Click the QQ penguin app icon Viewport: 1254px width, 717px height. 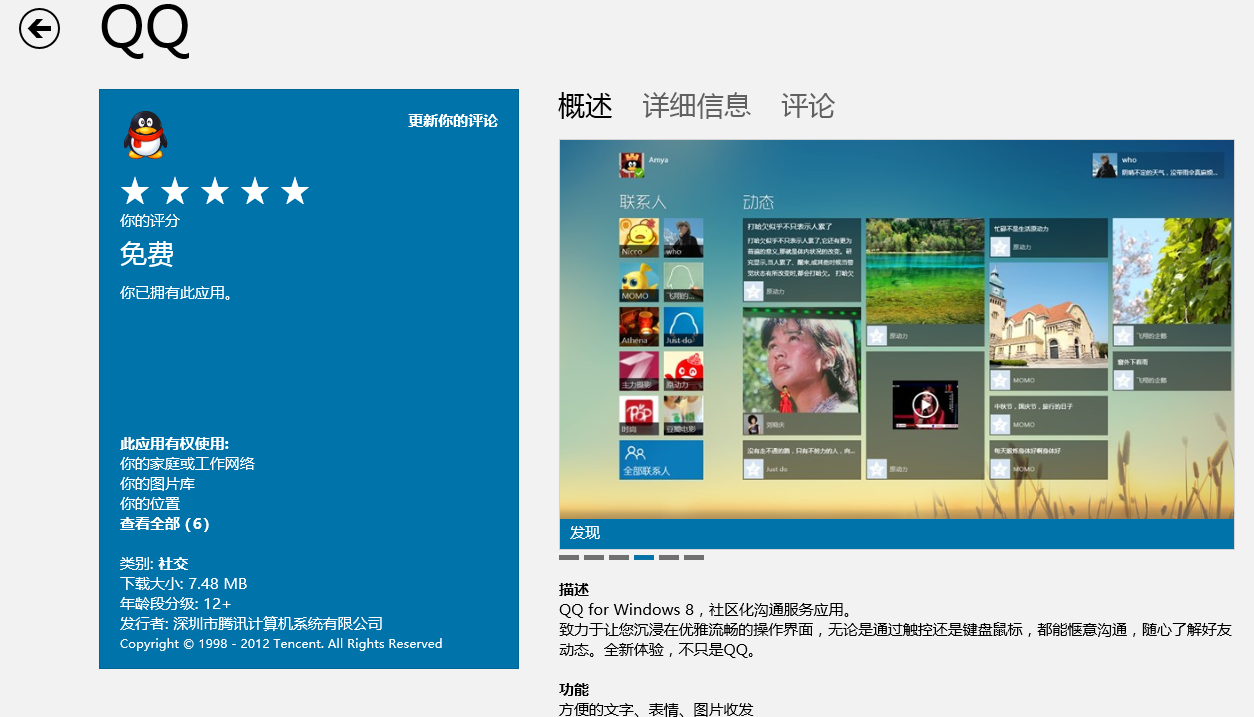(x=145, y=135)
